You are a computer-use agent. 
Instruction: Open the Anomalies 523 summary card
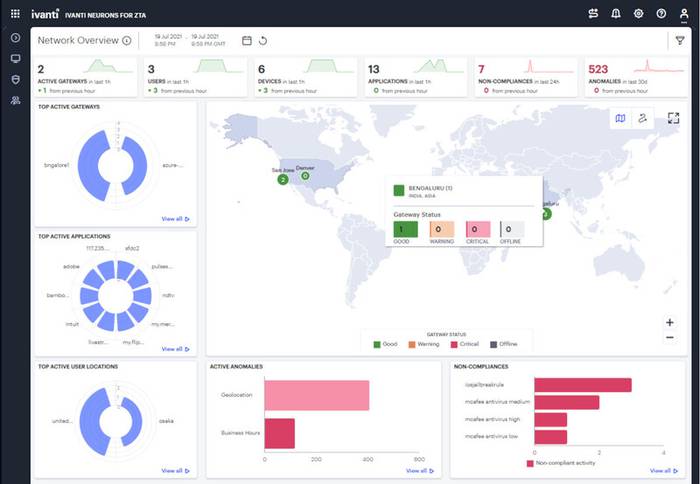click(x=636, y=77)
